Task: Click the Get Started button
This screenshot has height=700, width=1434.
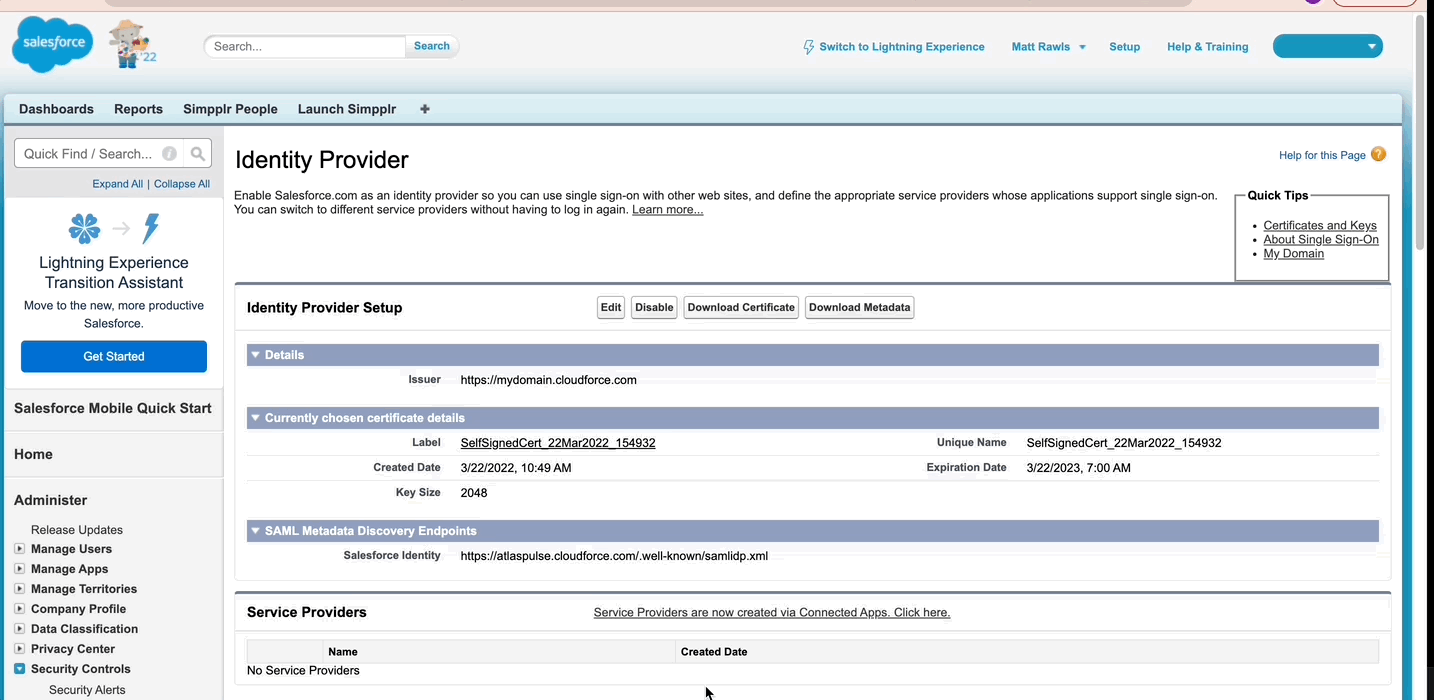Action: point(114,356)
